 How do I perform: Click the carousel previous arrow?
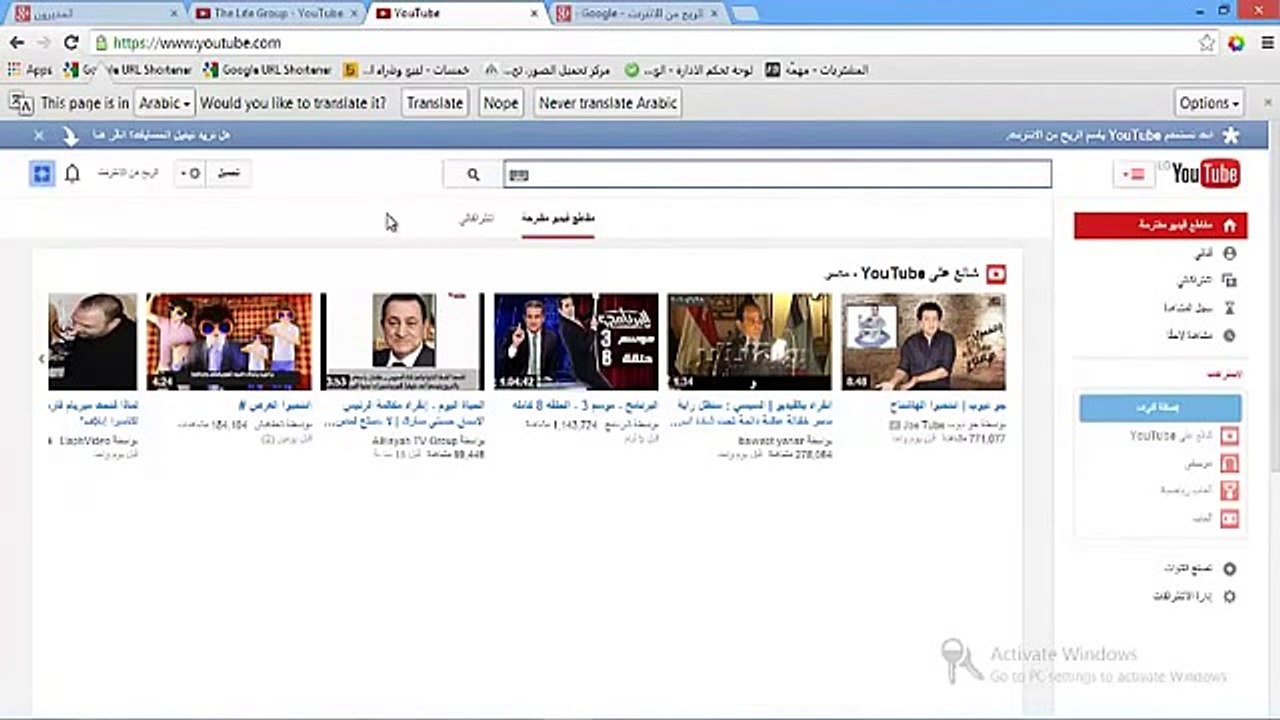(x=42, y=358)
